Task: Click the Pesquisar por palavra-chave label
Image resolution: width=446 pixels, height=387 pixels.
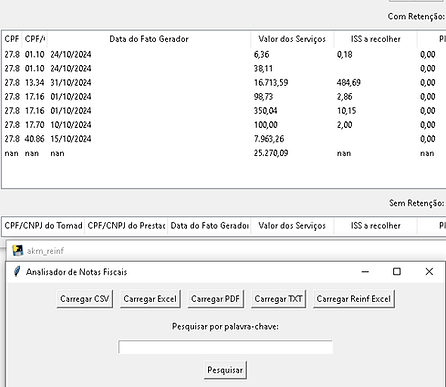Action: [x=225, y=326]
